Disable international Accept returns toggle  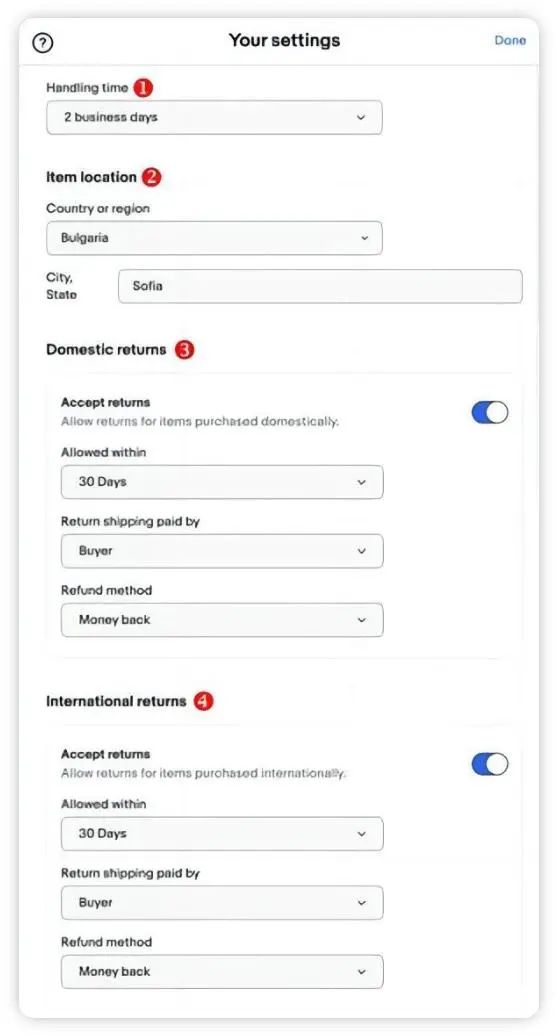[x=490, y=764]
